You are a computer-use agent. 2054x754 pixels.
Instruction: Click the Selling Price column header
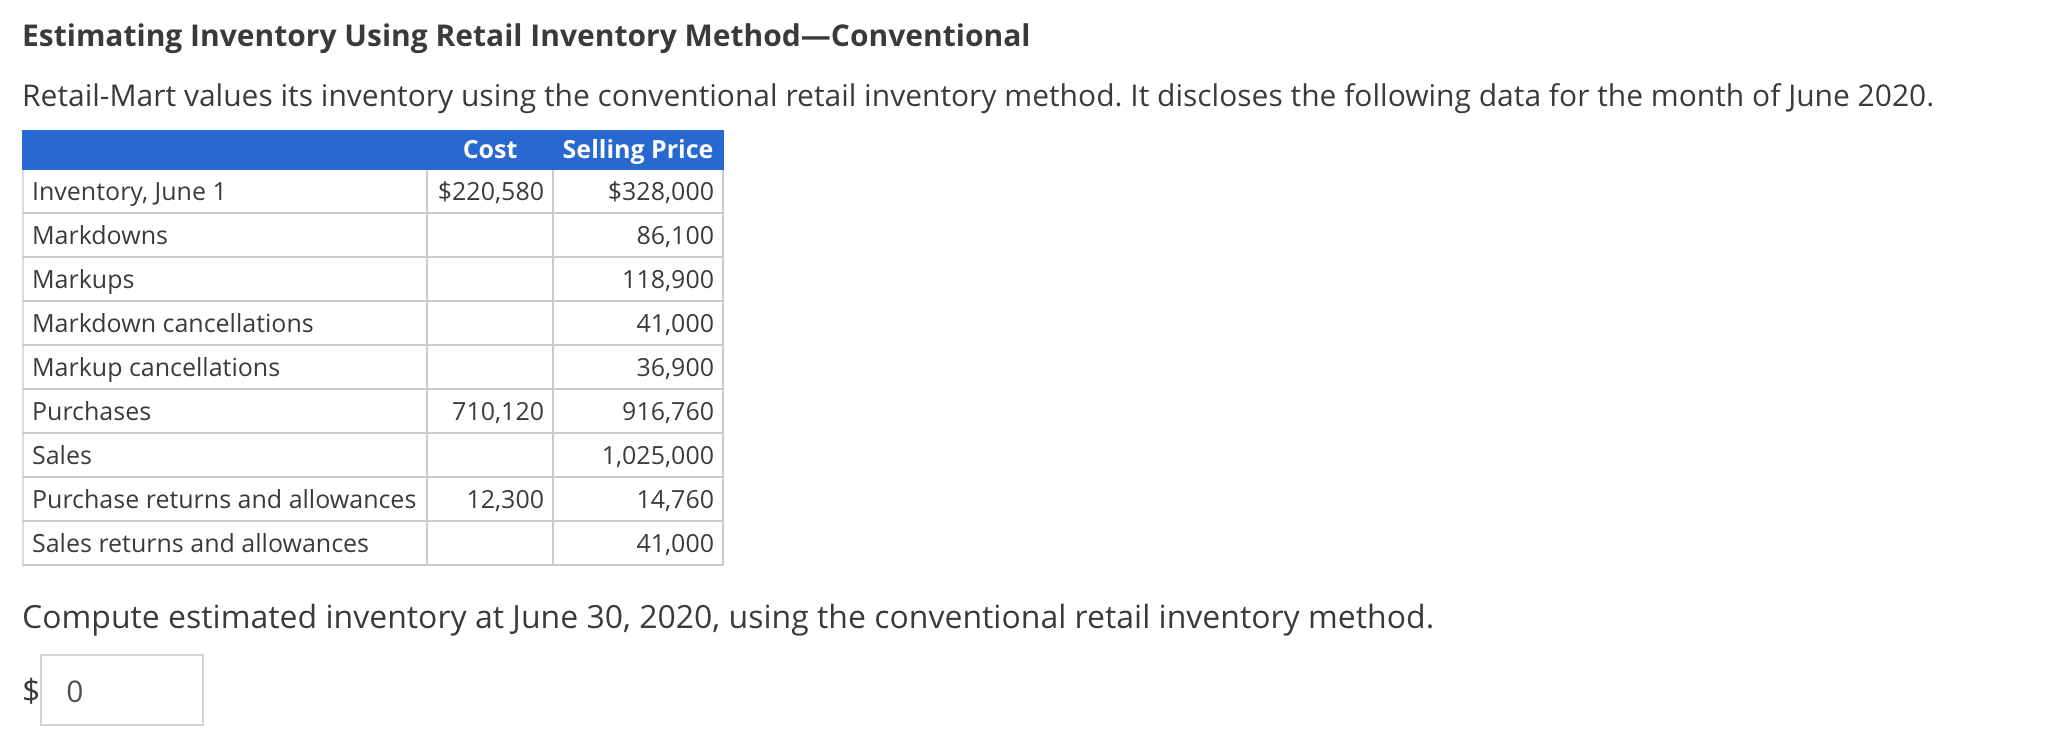[x=637, y=148]
